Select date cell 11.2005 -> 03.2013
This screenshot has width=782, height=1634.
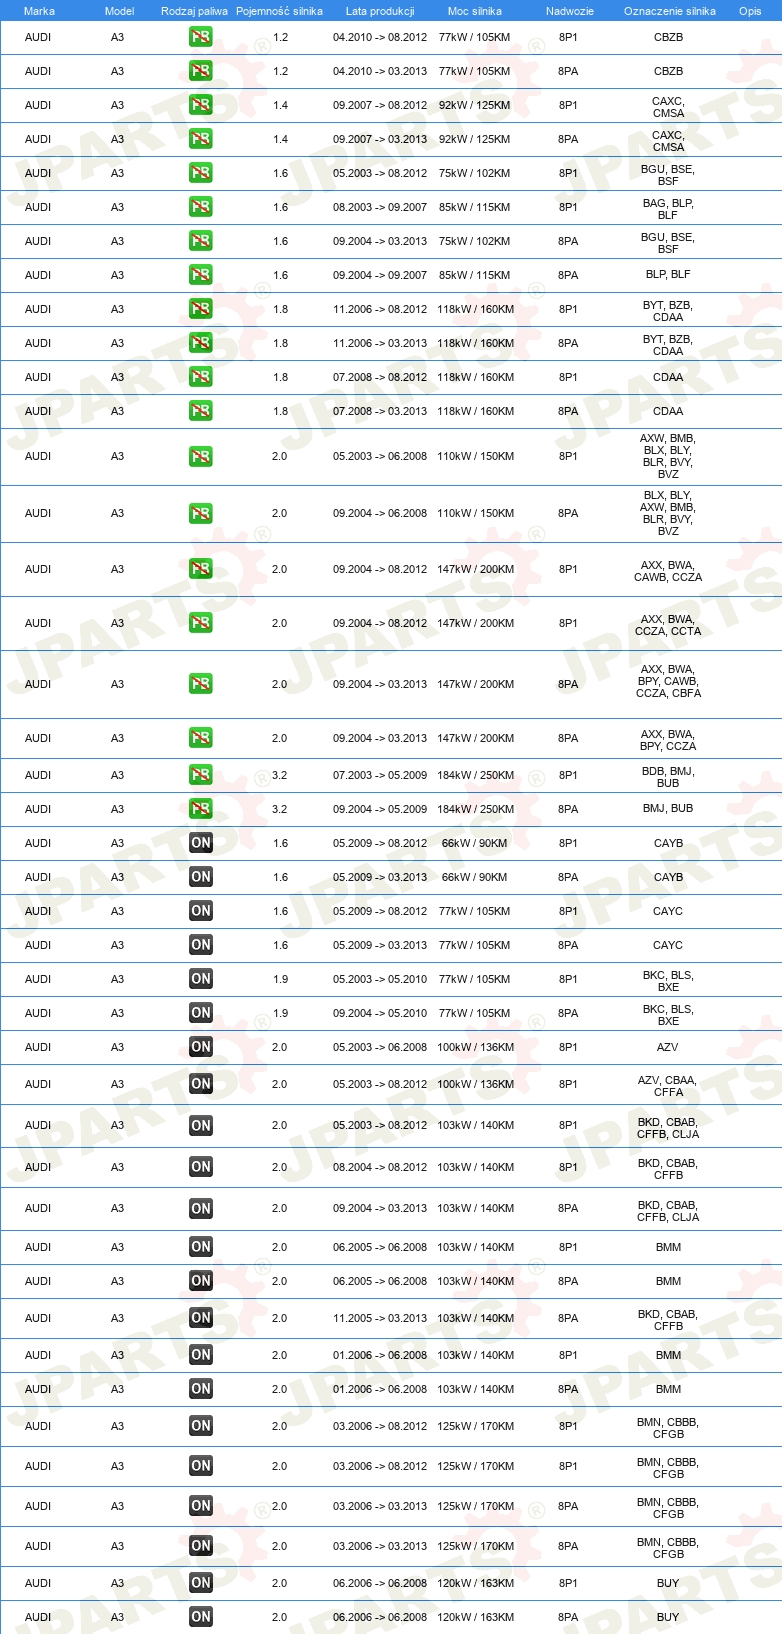tap(380, 1318)
